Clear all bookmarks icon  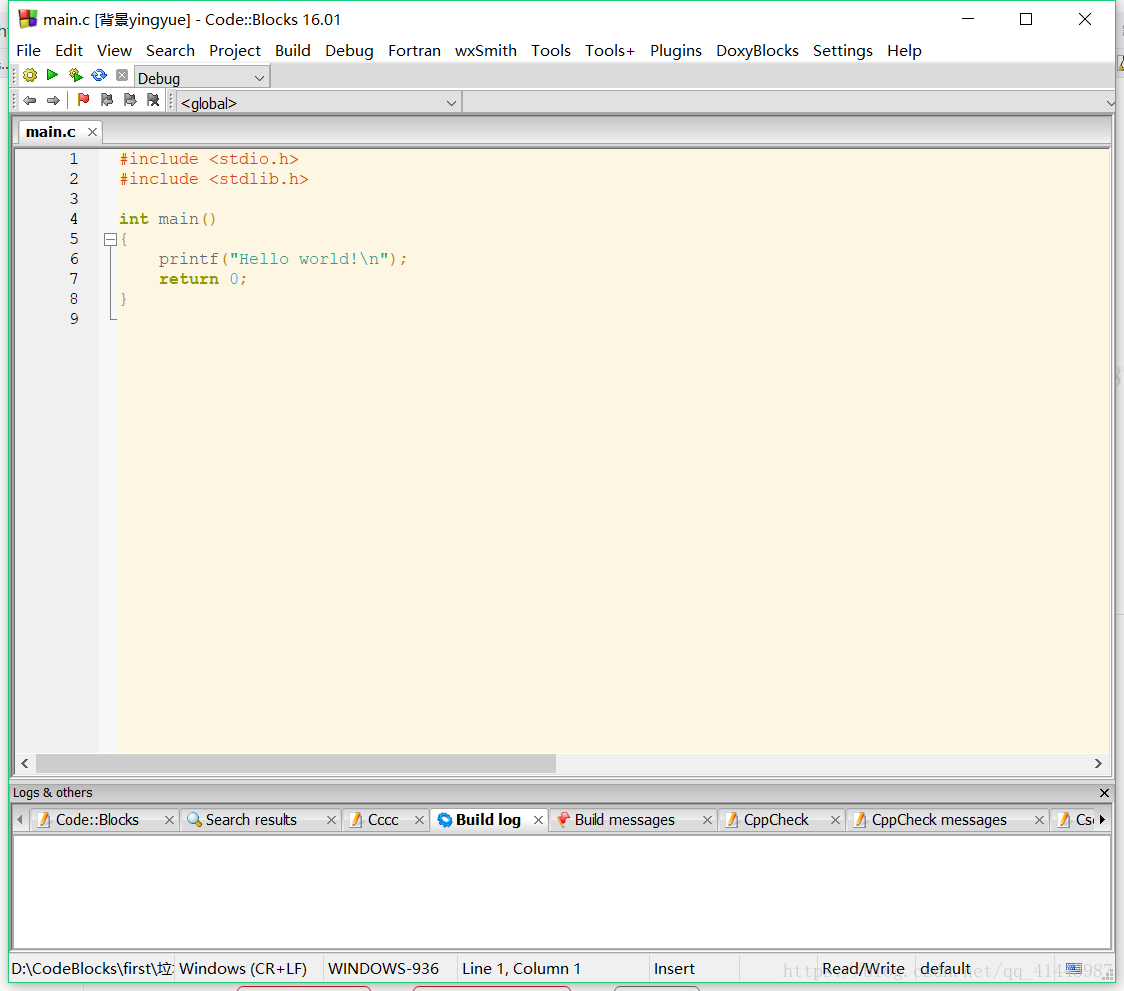pos(153,100)
